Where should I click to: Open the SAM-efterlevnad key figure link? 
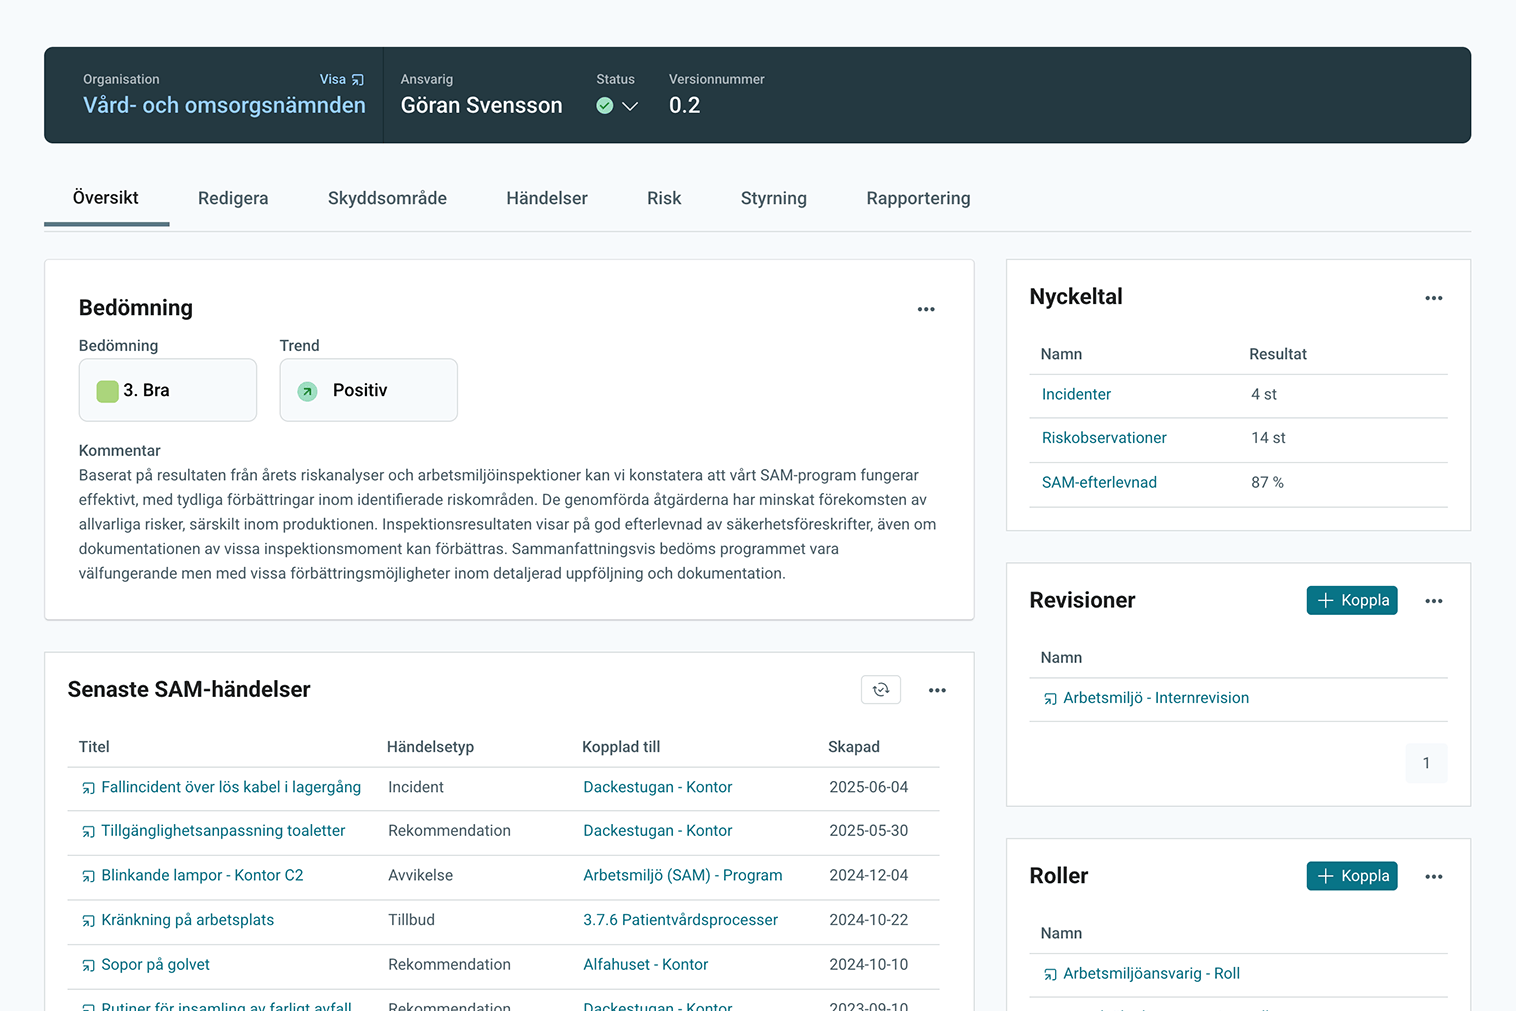tap(1099, 482)
